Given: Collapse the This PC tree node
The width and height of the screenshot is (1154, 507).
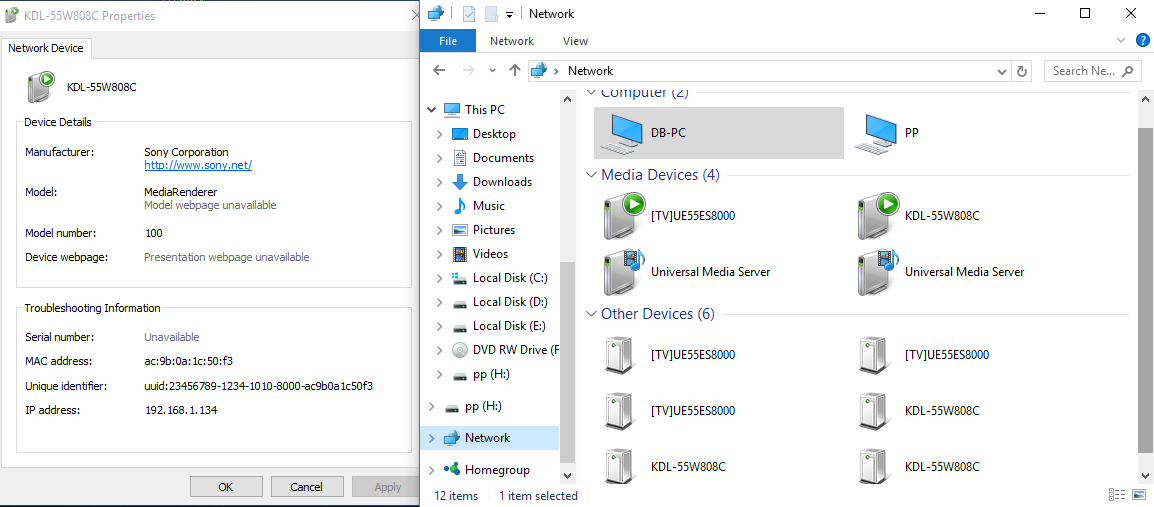Looking at the screenshot, I should [x=432, y=110].
